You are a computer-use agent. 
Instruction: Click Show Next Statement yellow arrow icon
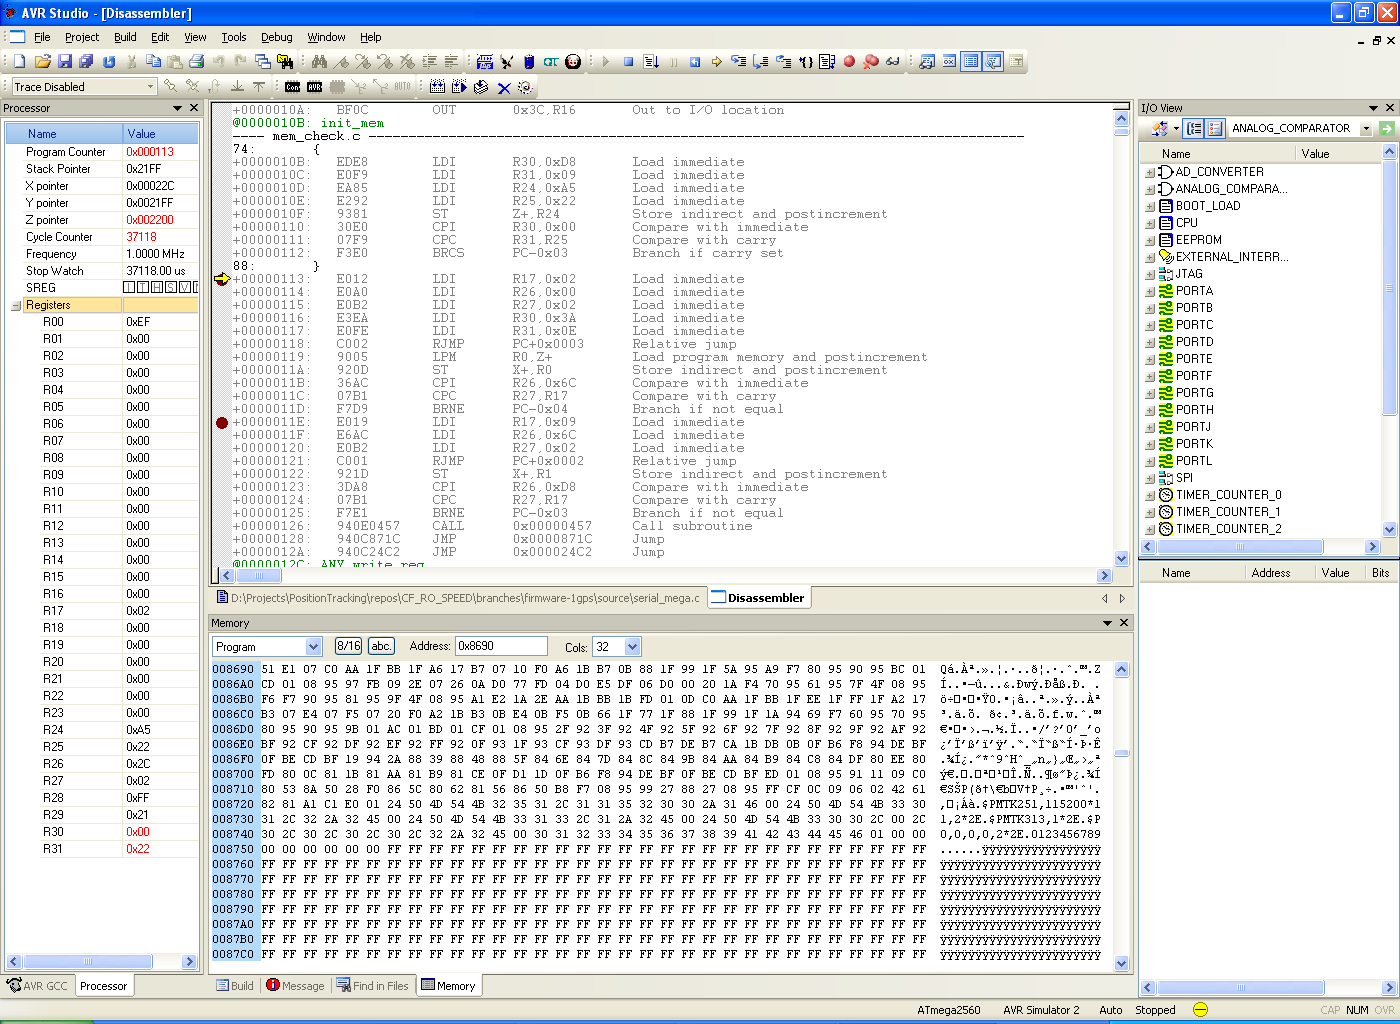coord(716,62)
